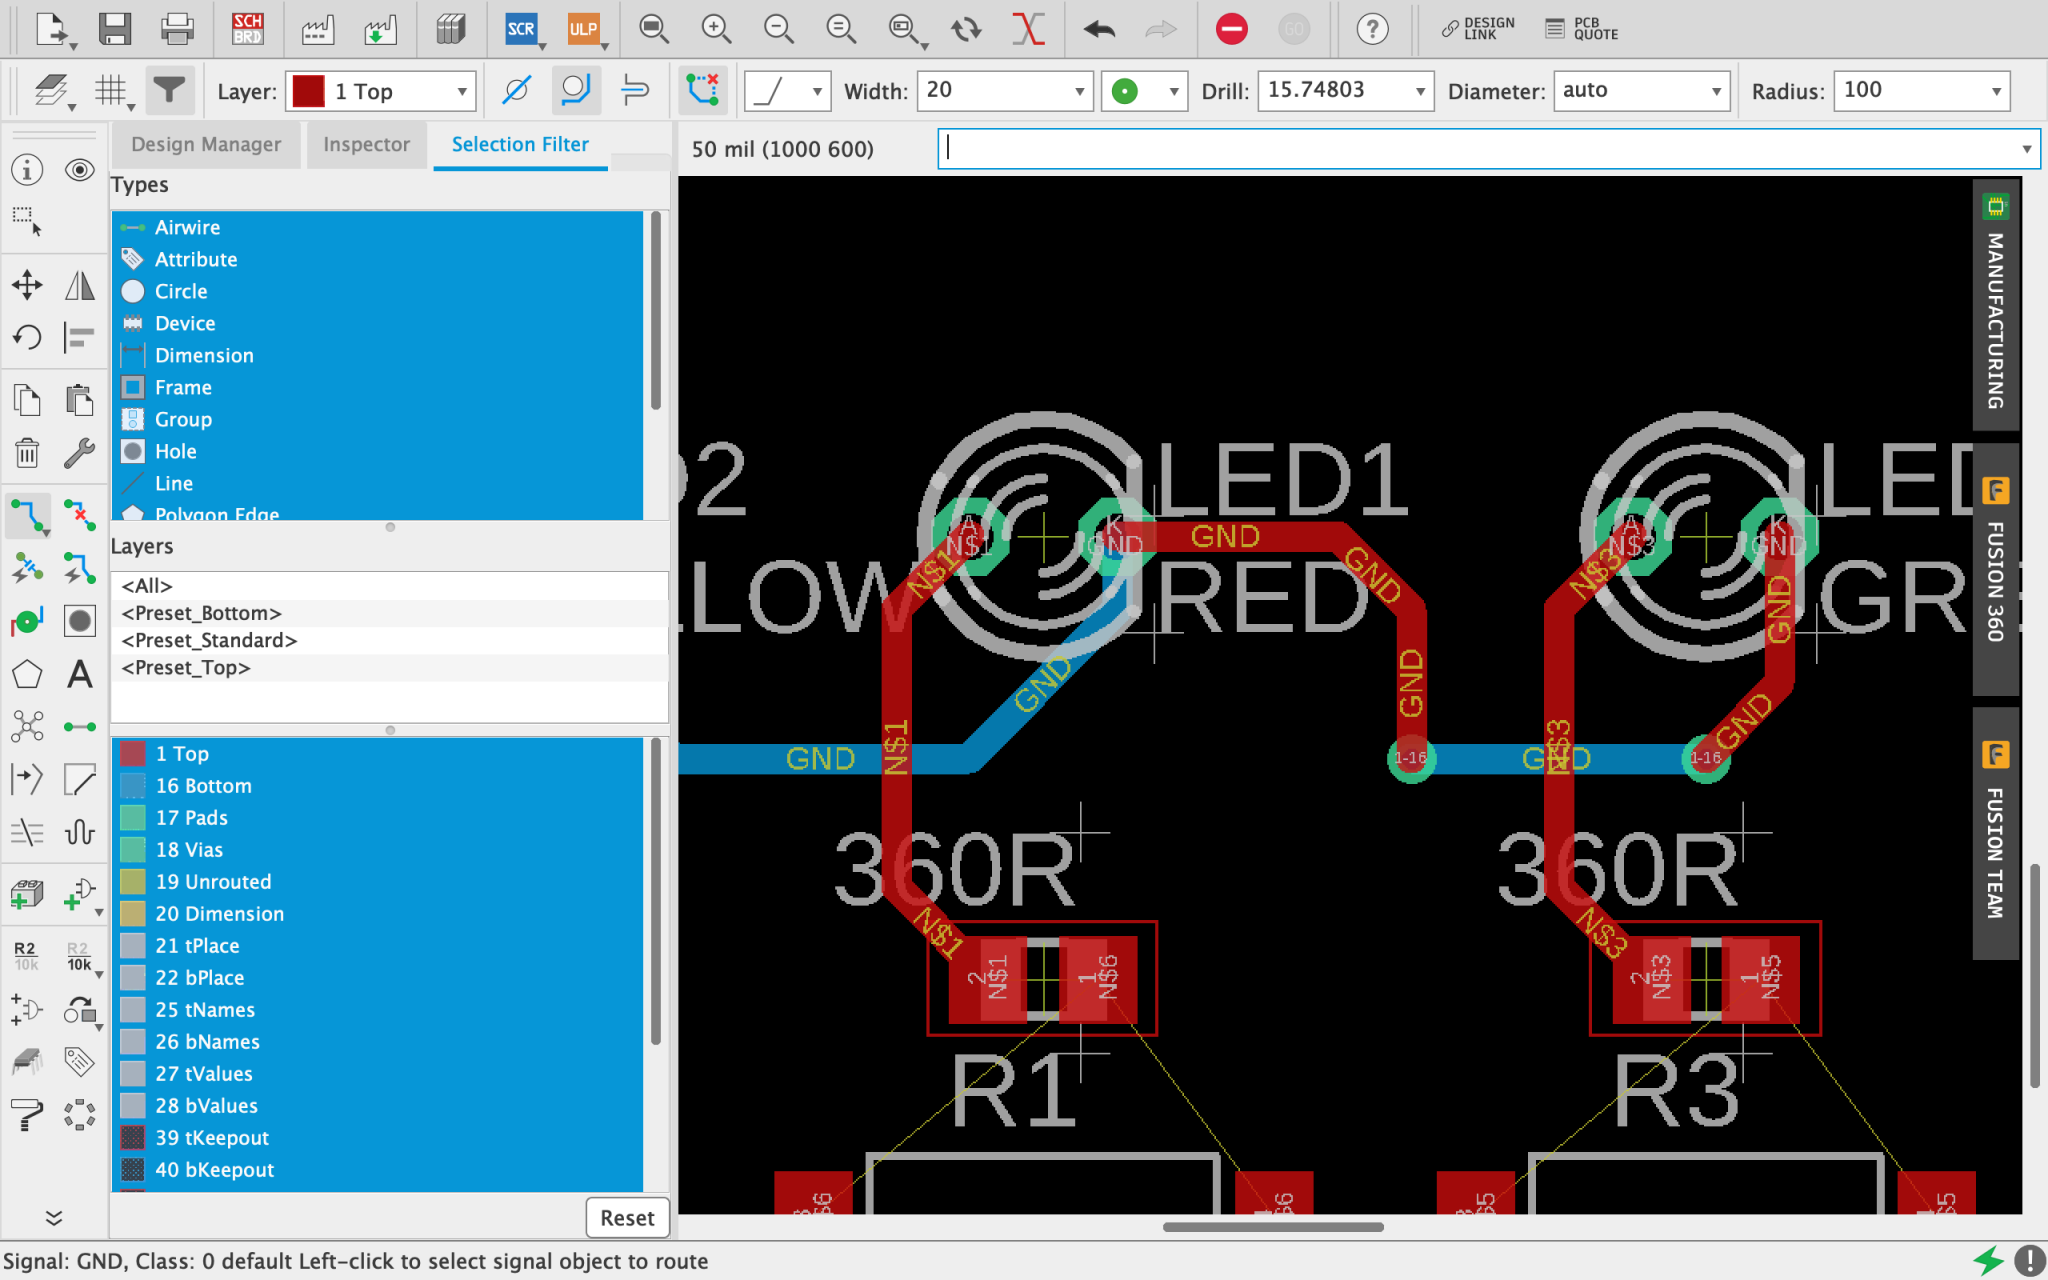Run a ULP user language program
The width and height of the screenshot is (2048, 1280).
(583, 29)
